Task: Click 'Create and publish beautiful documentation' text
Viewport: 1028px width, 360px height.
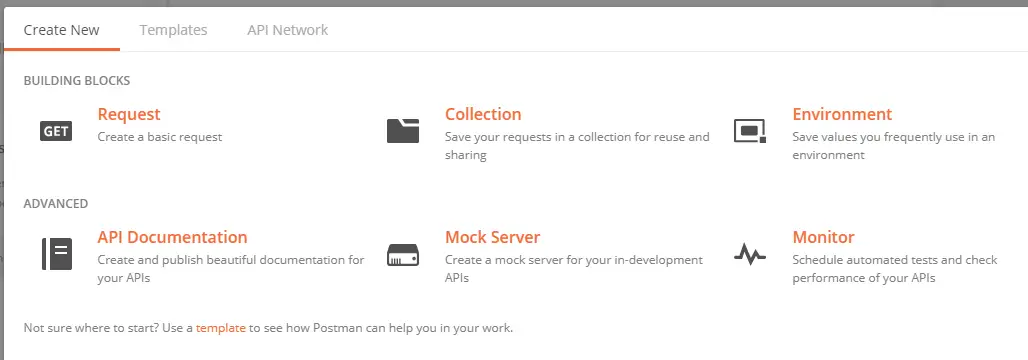Action: (231, 268)
